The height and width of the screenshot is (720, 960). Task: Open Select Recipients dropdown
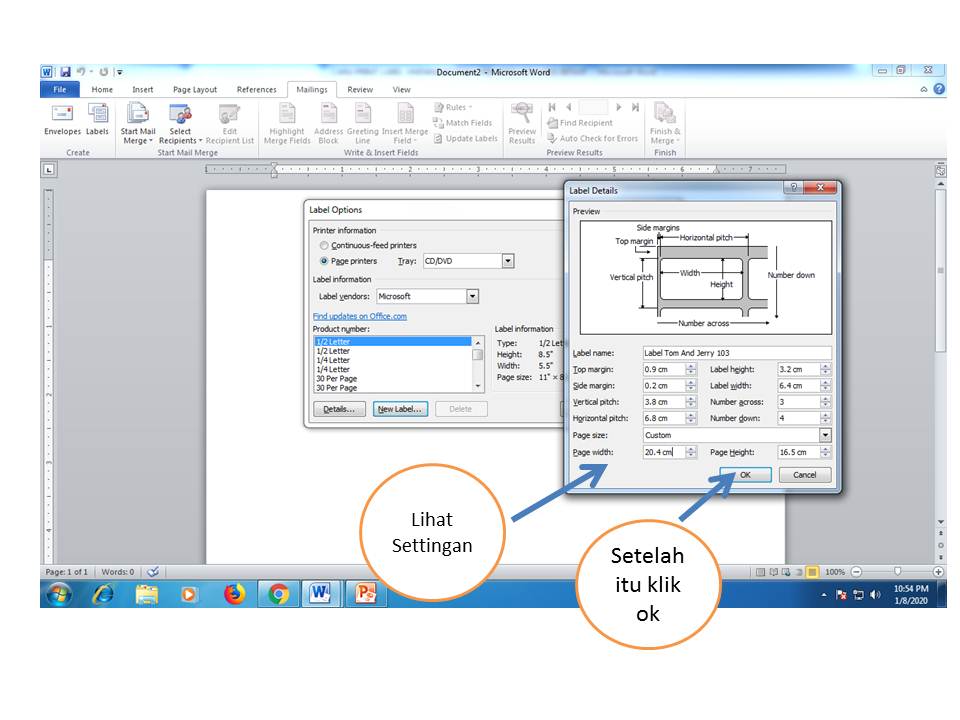point(180,124)
